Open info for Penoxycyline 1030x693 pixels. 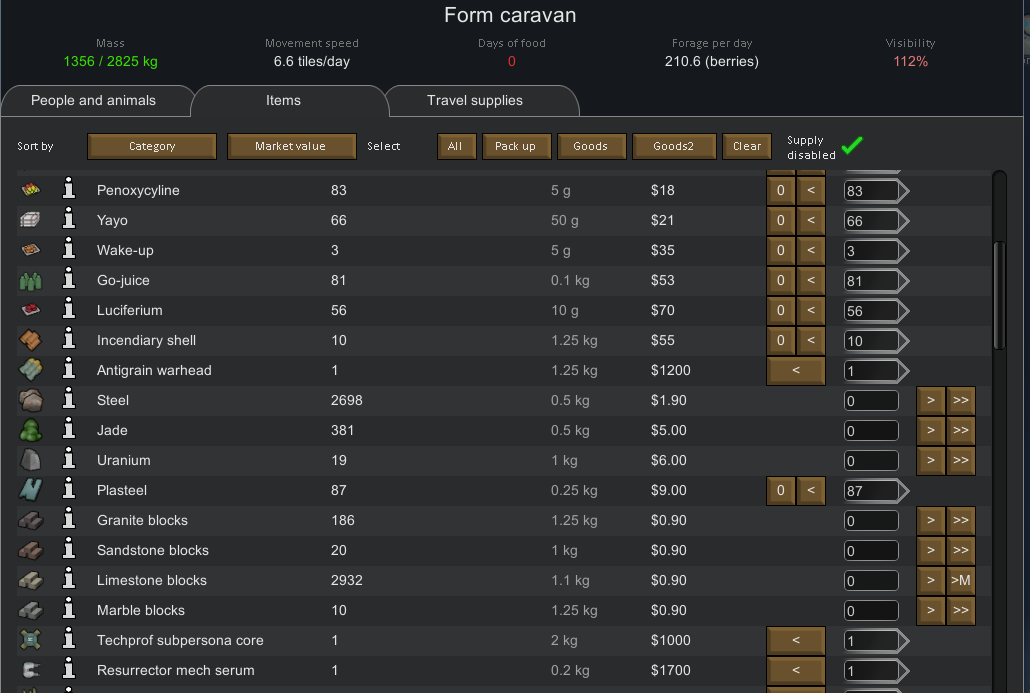[69, 190]
